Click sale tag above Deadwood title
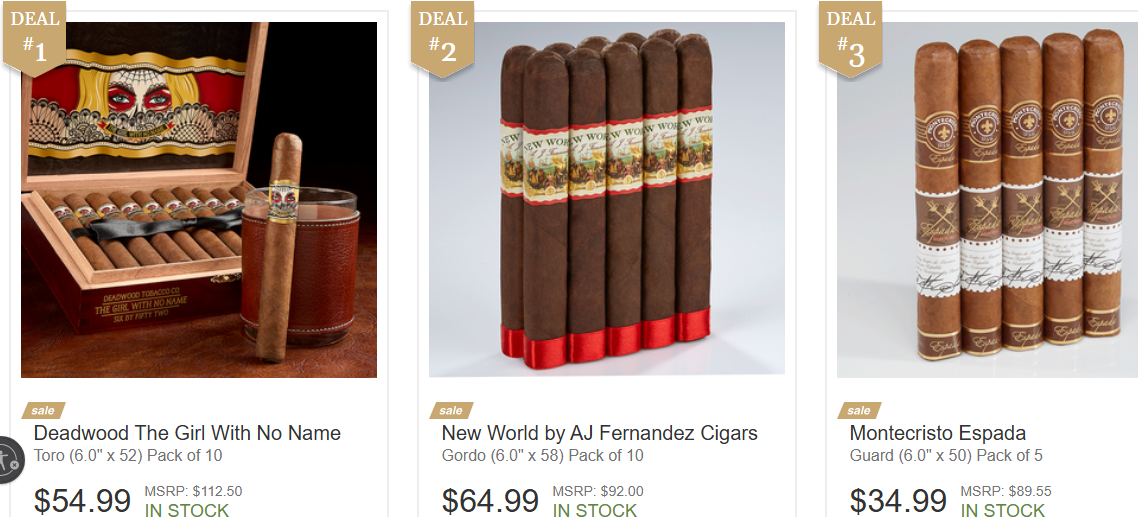 (44, 410)
